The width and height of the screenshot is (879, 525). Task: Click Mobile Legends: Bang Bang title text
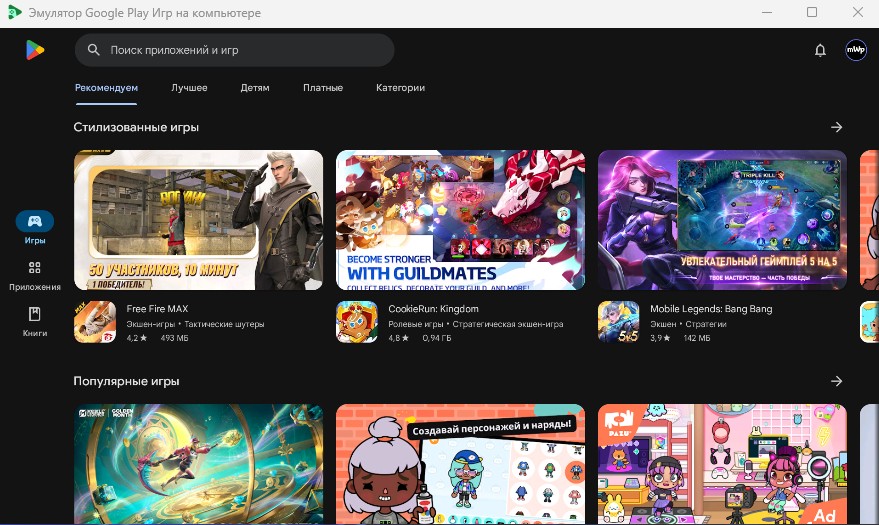point(711,309)
